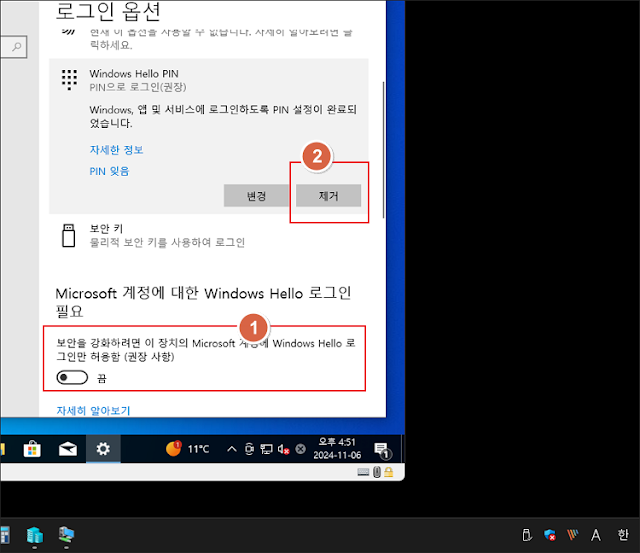Open the 자세한 정보 link
The height and width of the screenshot is (553, 640).
point(116,150)
